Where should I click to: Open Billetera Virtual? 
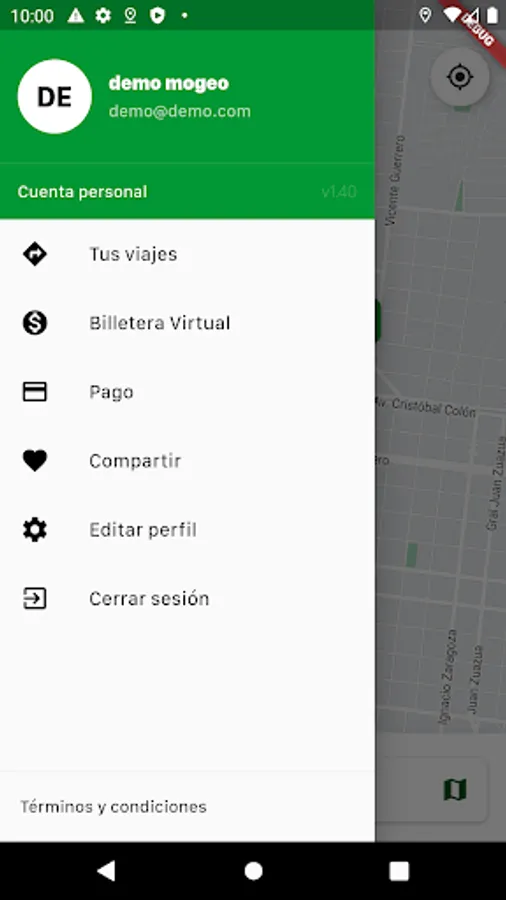tap(188, 323)
